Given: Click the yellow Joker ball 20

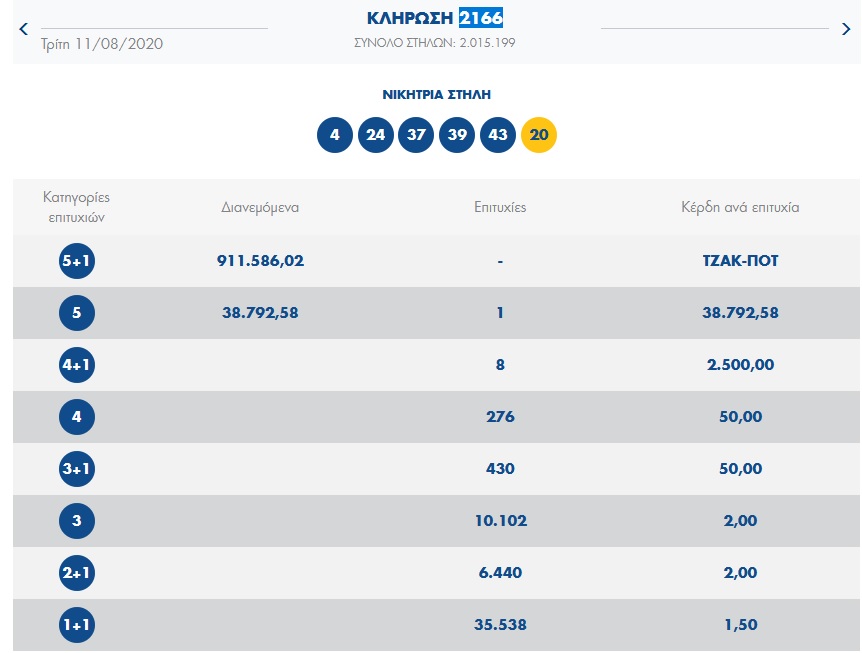Looking at the screenshot, I should pos(539,135).
